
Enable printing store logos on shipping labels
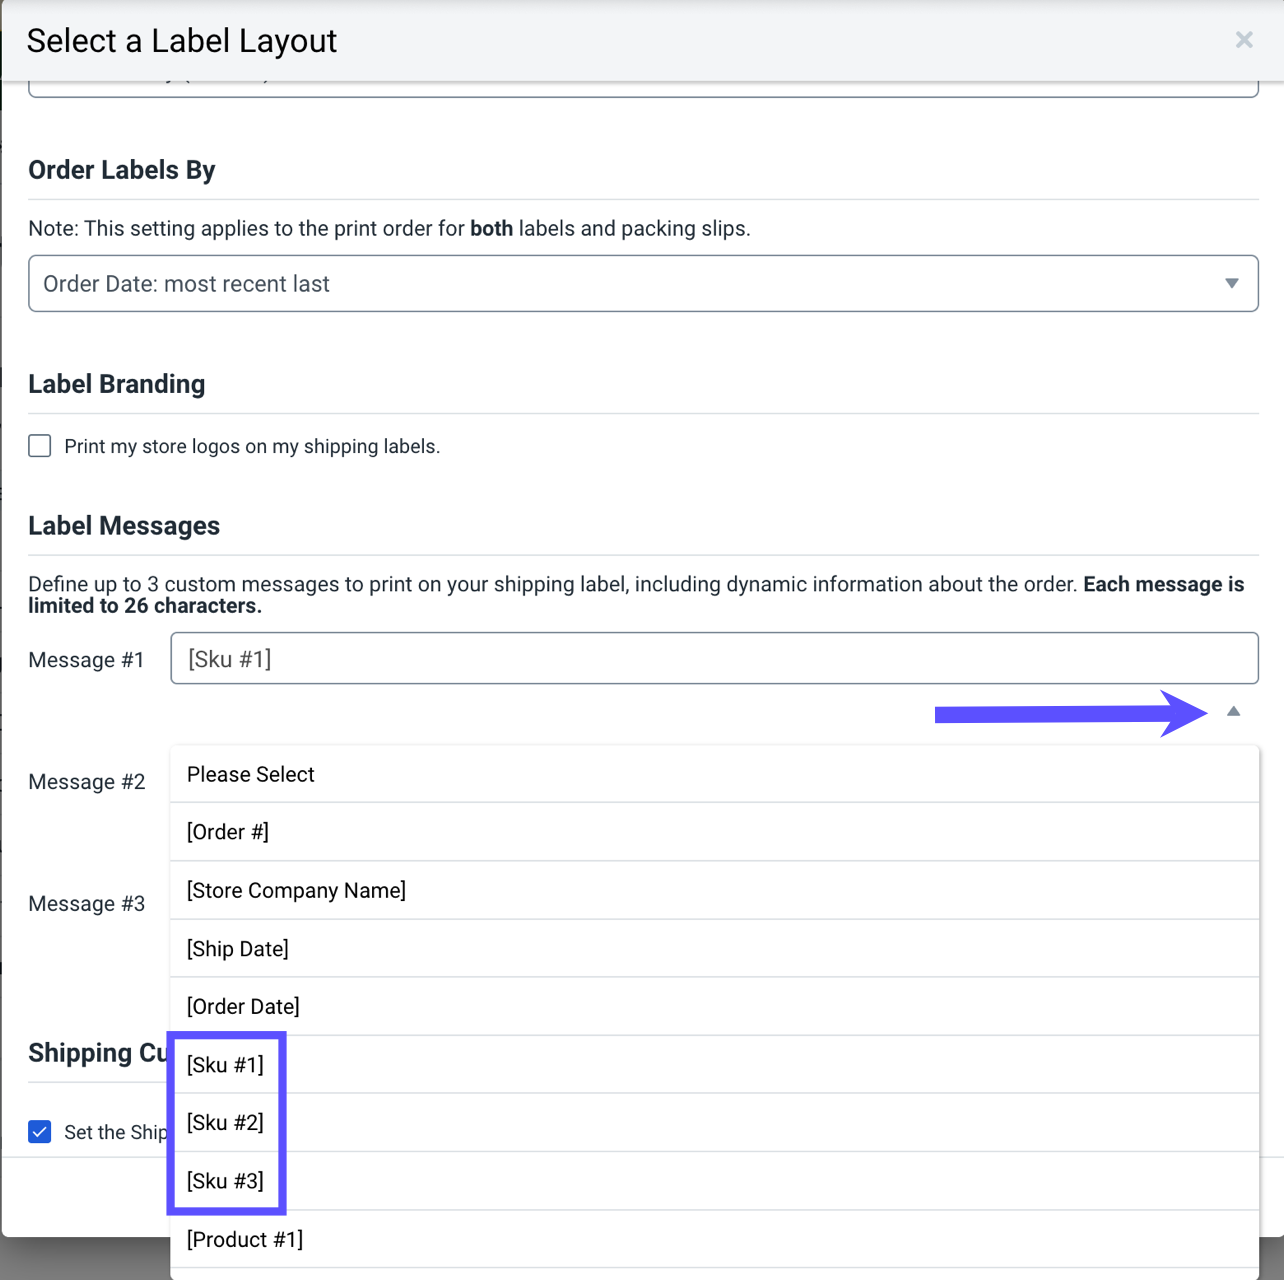[x=39, y=445]
